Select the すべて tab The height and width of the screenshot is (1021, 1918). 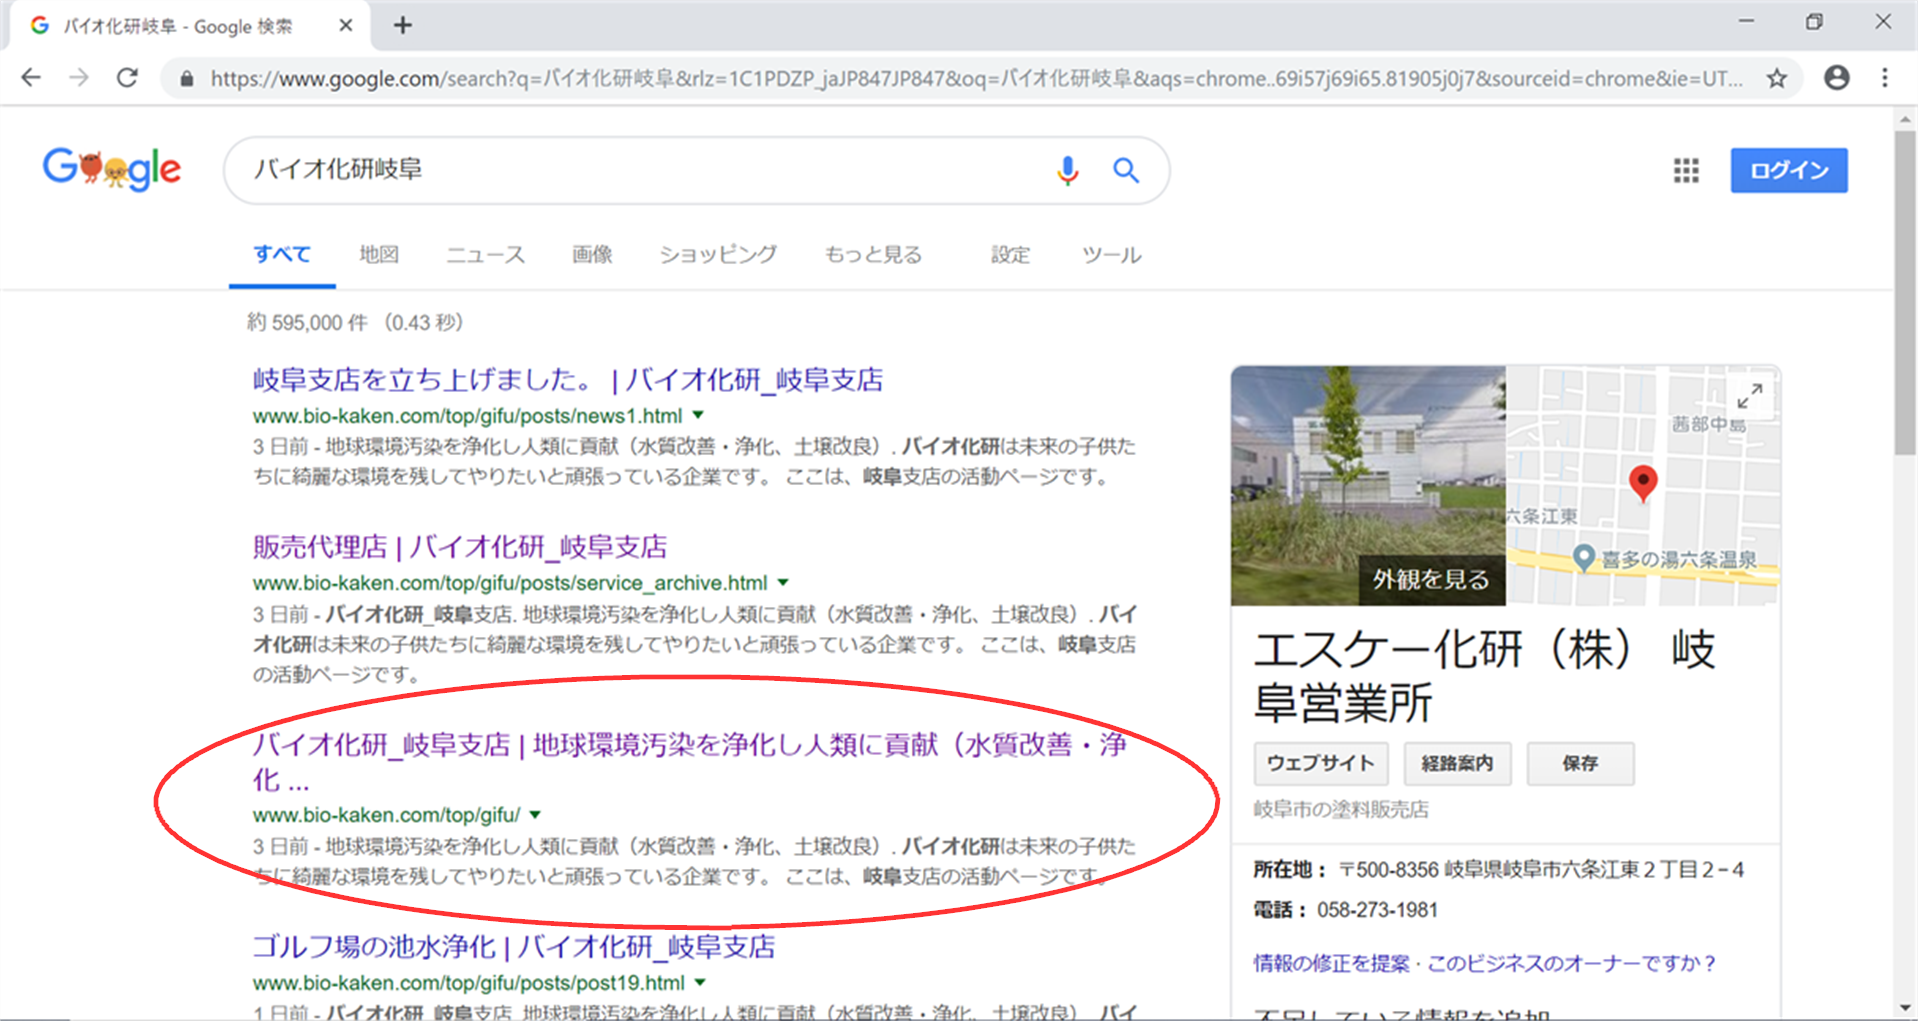[x=282, y=255]
